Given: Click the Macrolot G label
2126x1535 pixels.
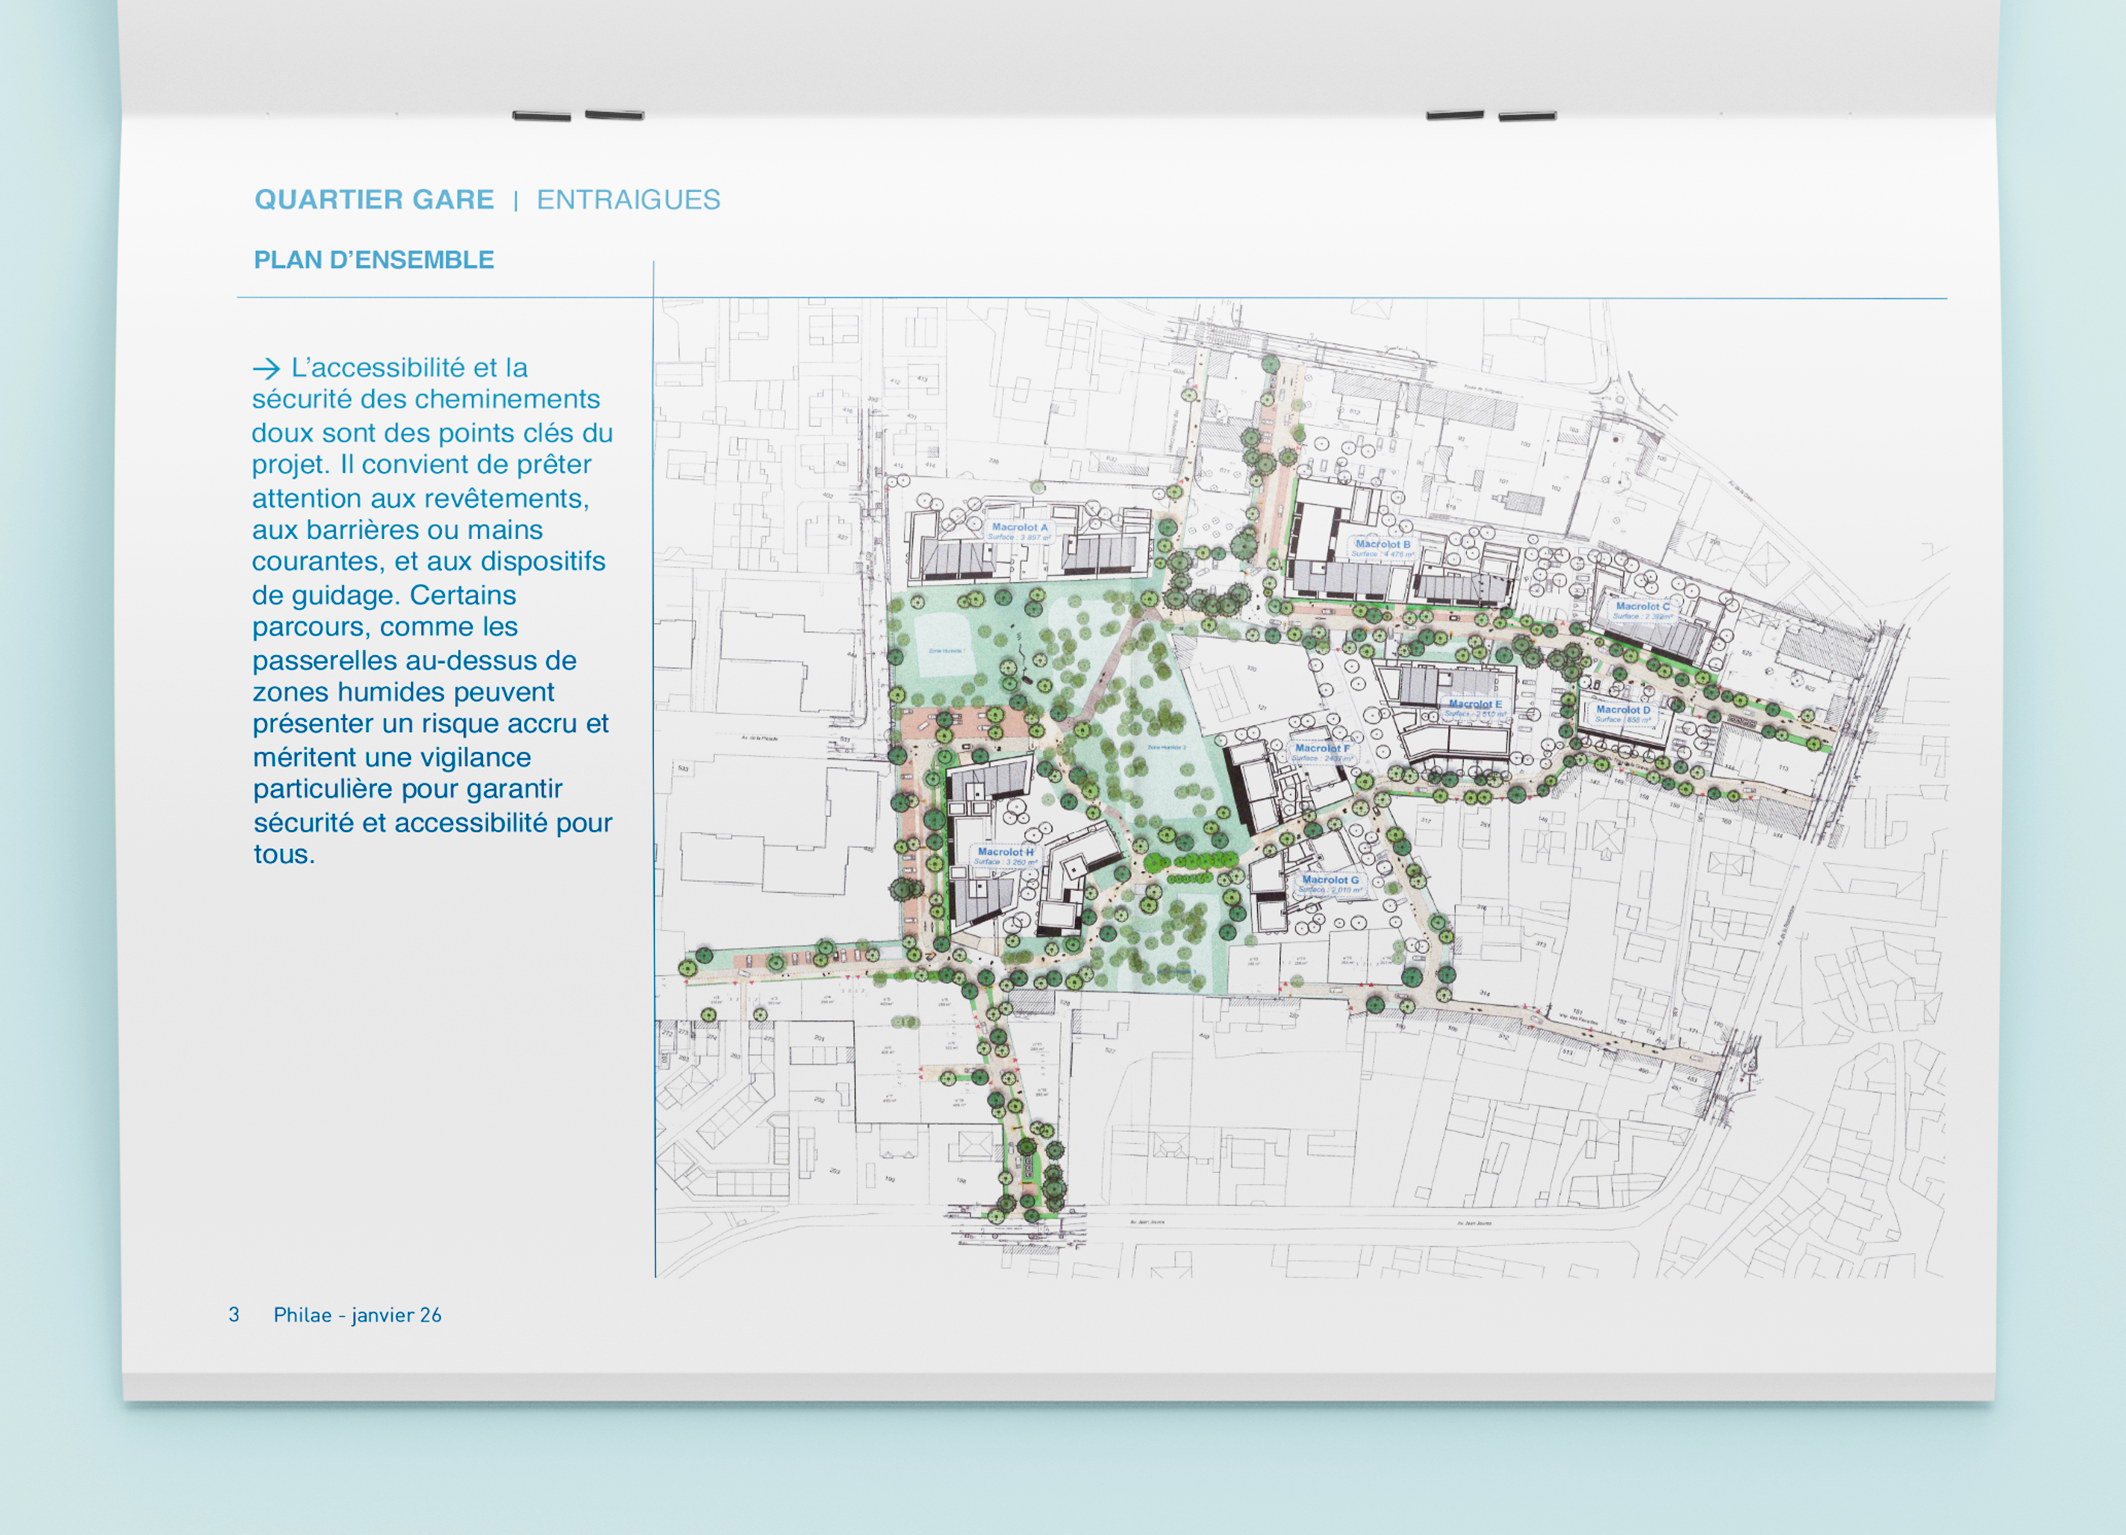Looking at the screenshot, I should pos(1330,879).
